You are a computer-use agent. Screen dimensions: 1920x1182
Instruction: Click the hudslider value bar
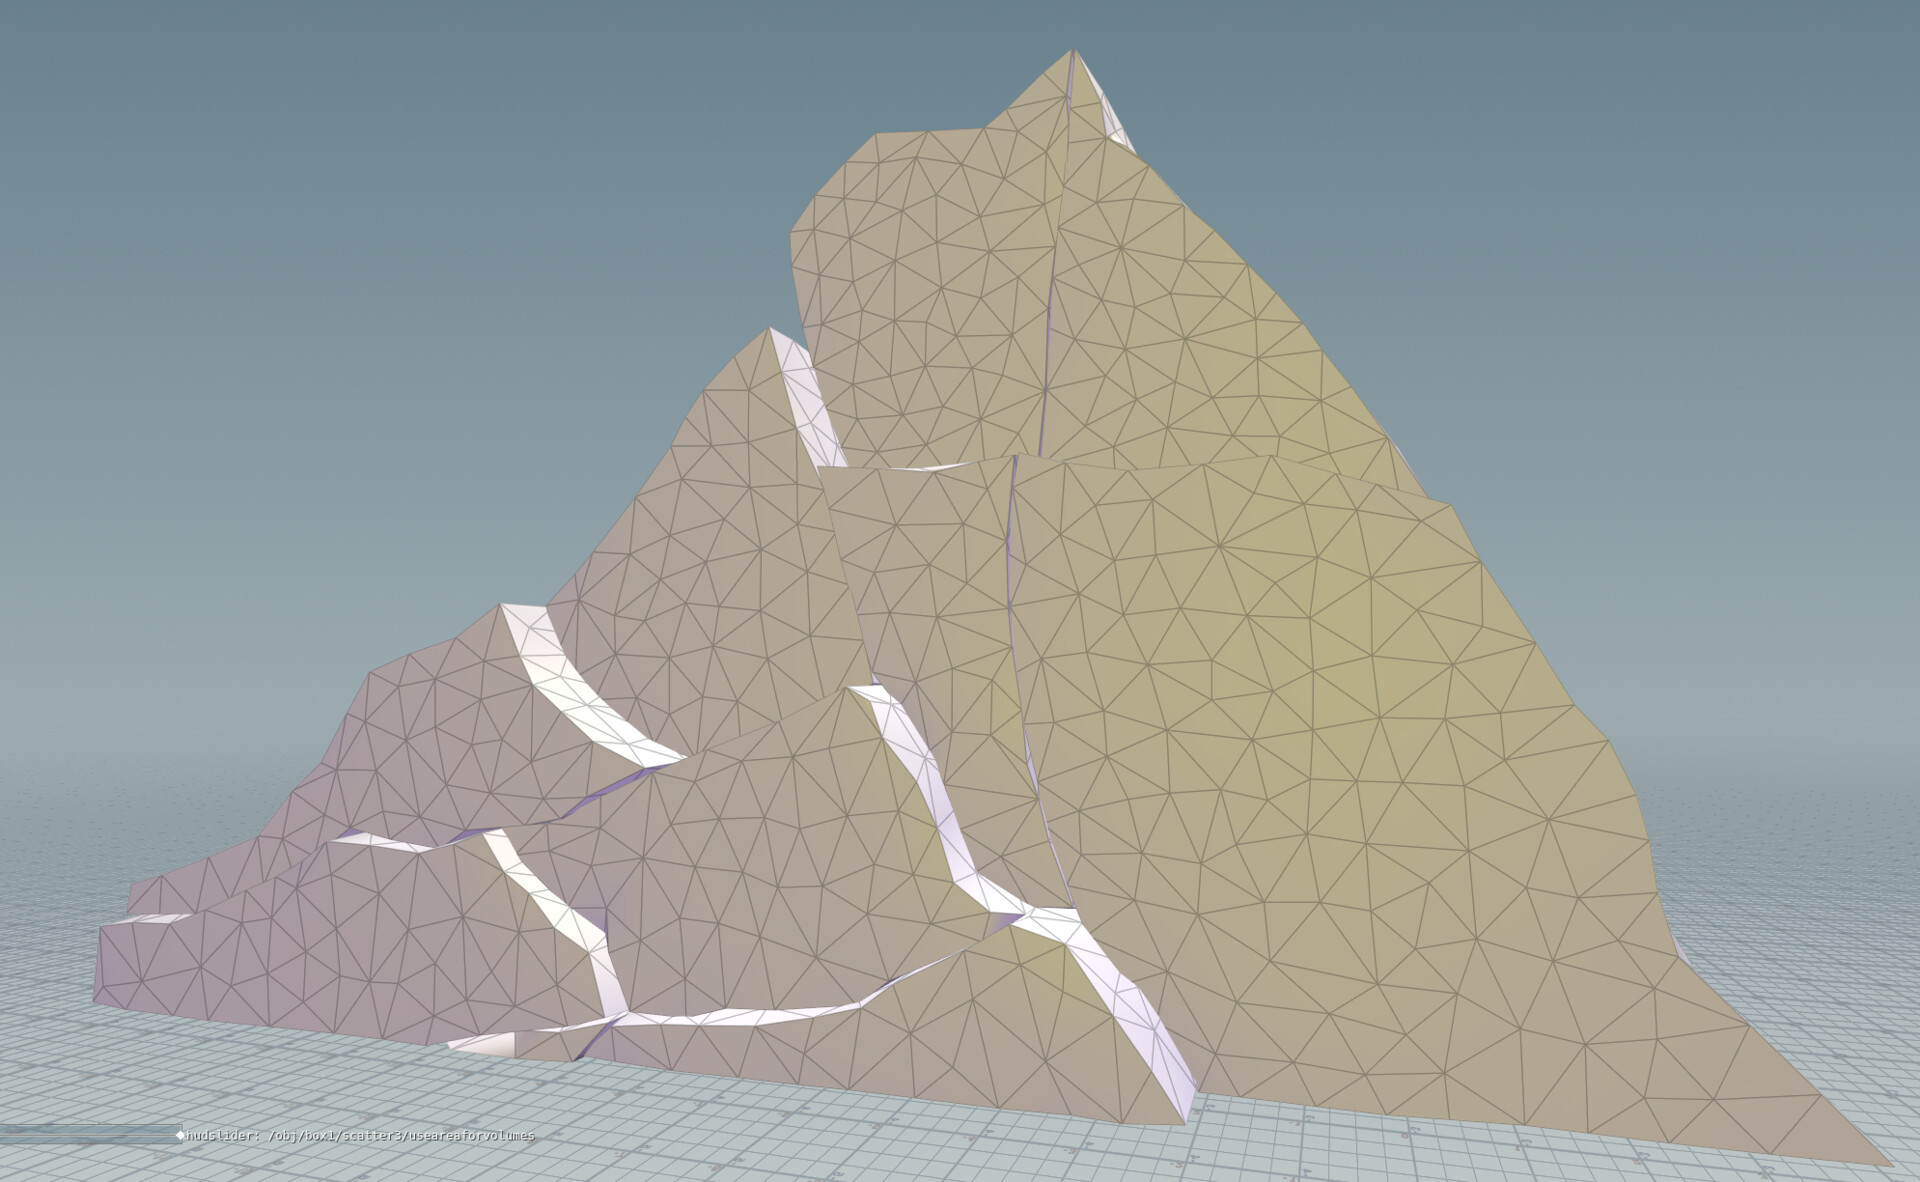pos(90,1137)
